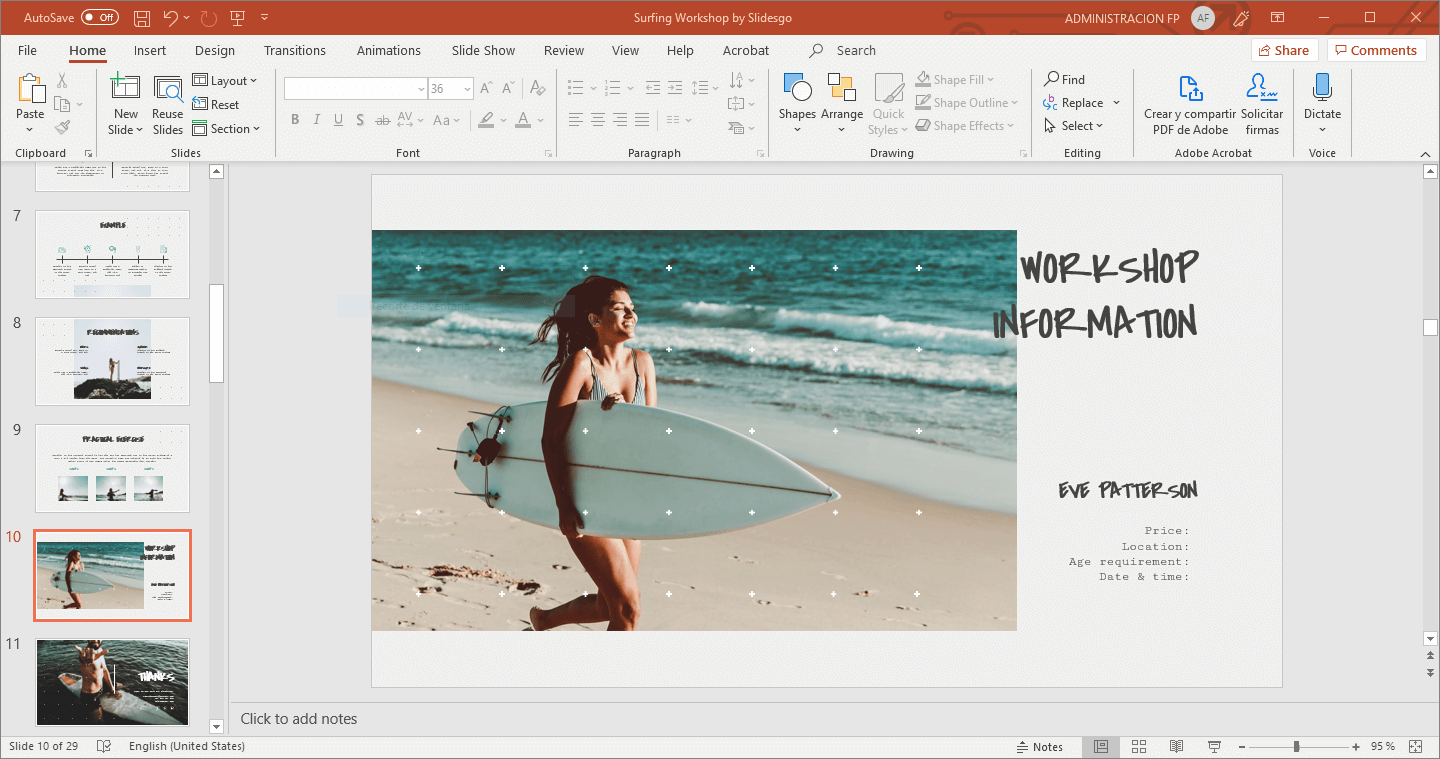Switch to Reading View

point(1177,747)
